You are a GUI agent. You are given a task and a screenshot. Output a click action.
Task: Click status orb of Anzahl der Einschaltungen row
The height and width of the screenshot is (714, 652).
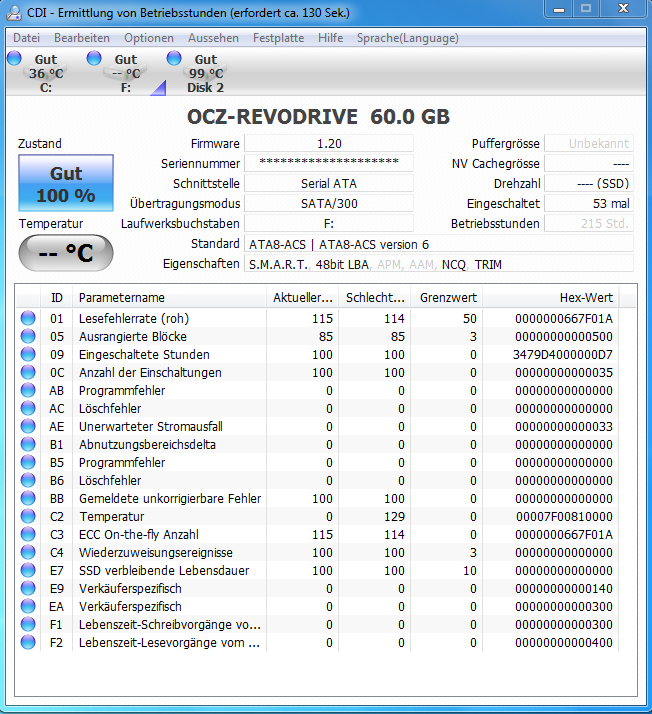(x=28, y=372)
